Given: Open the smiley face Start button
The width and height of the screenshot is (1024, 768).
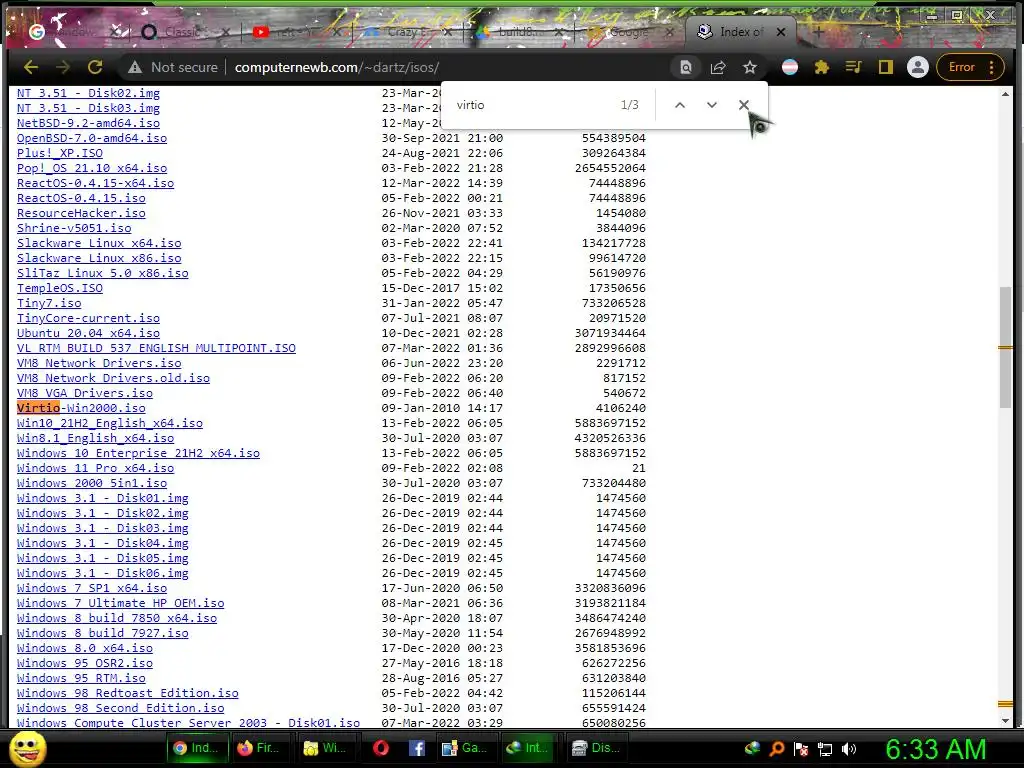Looking at the screenshot, I should click(27, 748).
